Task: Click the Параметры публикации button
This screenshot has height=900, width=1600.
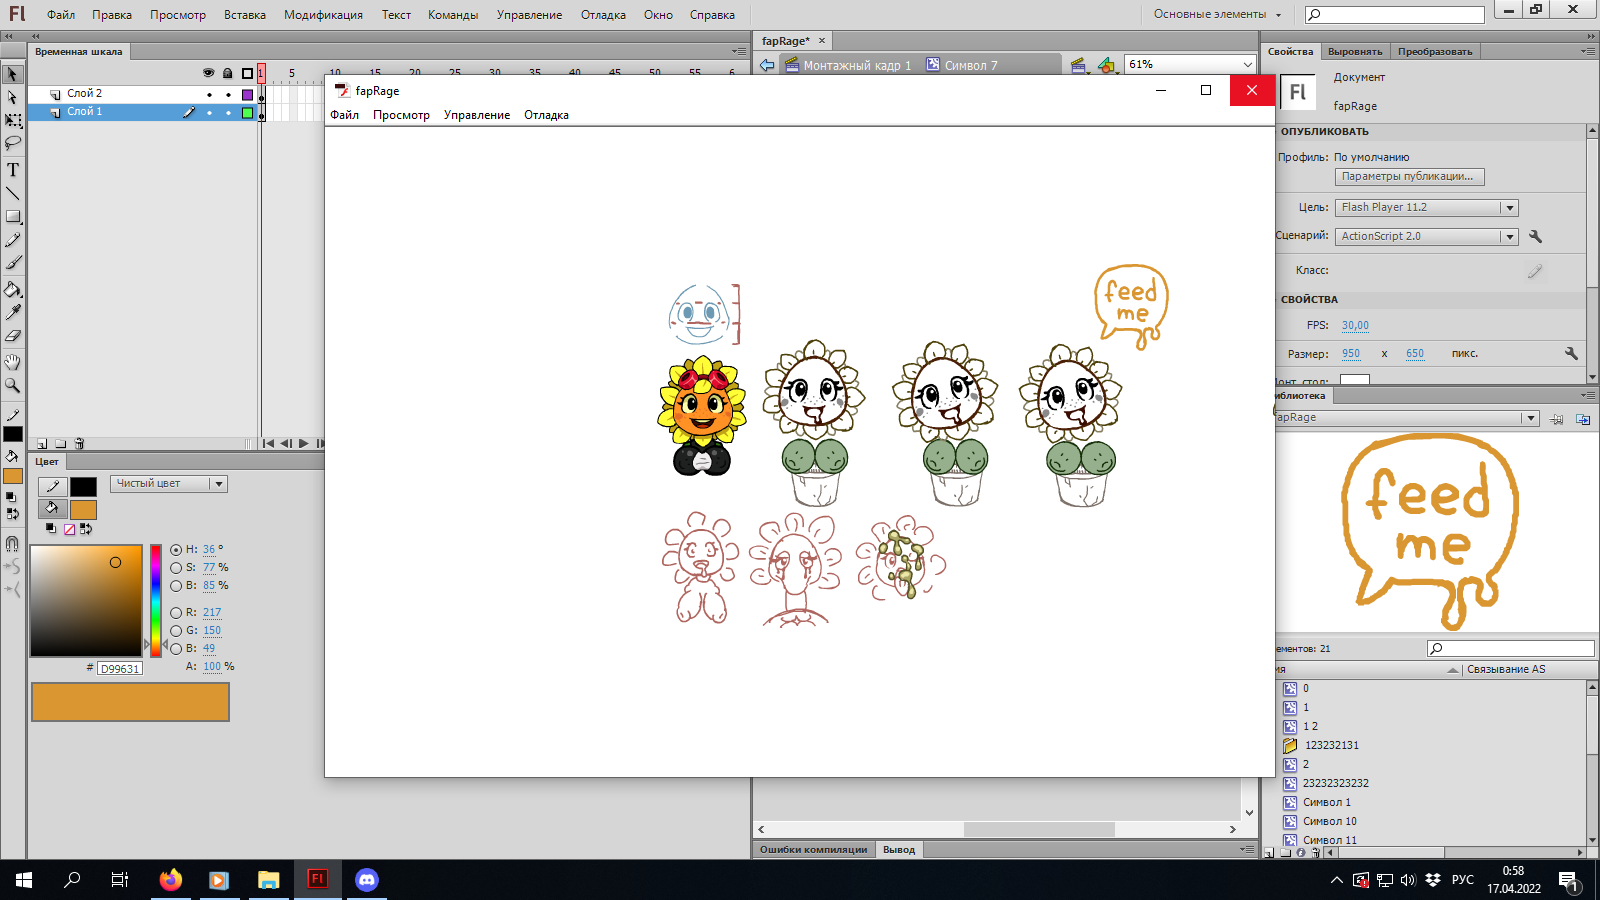Action: tap(1410, 177)
